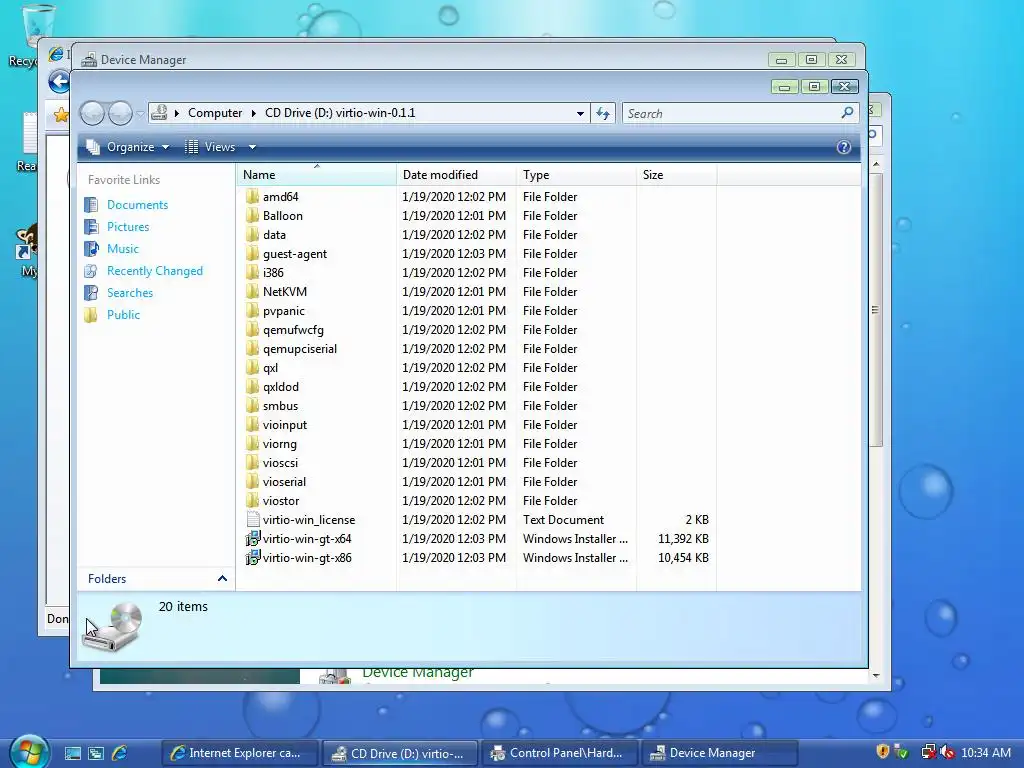
Task: Click the Explorer back arrow button
Action: pos(93,114)
